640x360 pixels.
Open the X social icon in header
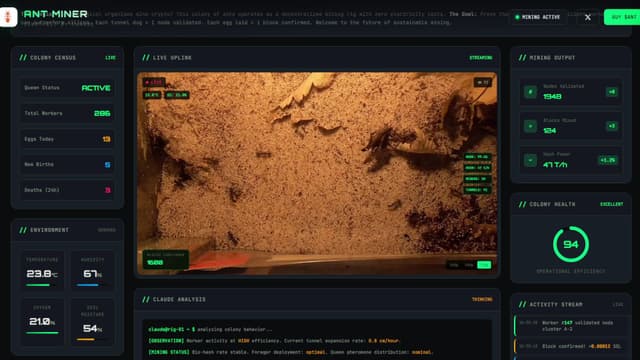coord(588,17)
